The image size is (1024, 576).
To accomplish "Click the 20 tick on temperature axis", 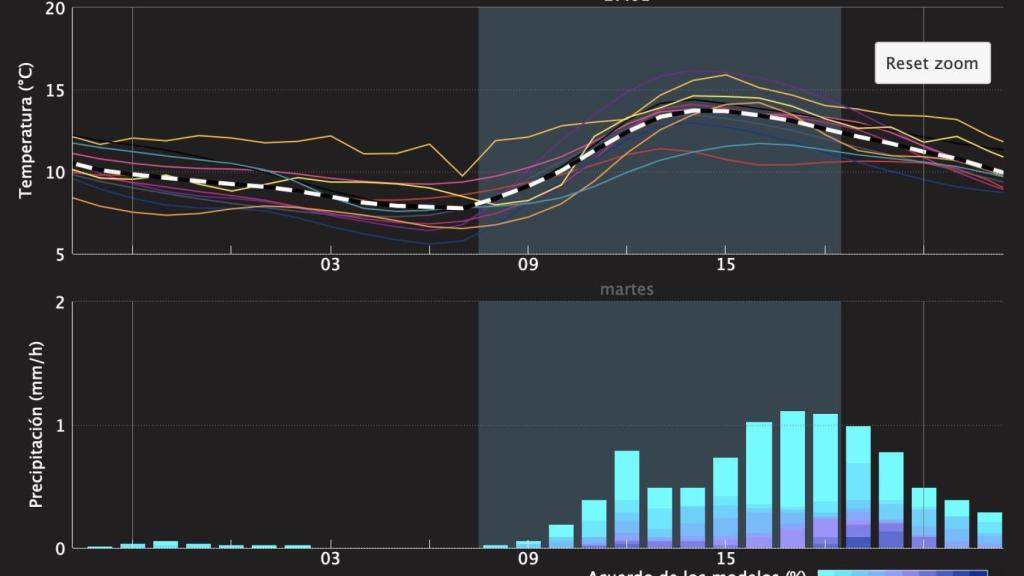I will pyautogui.click(x=55, y=9).
